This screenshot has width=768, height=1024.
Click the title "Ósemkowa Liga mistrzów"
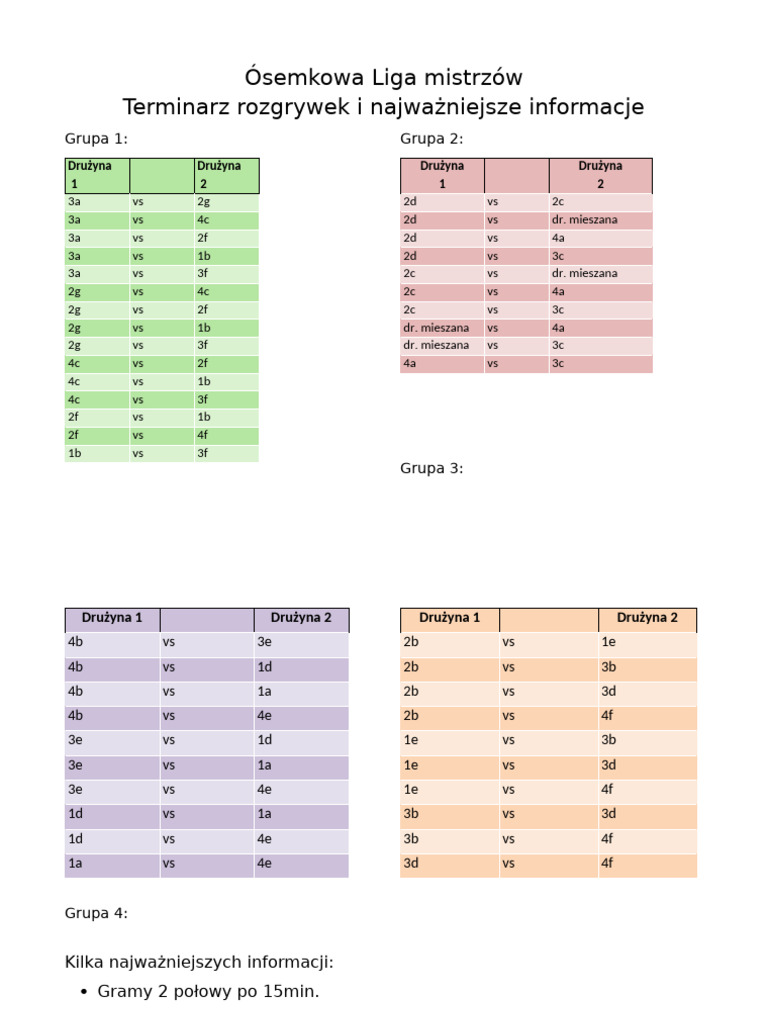coord(383,77)
